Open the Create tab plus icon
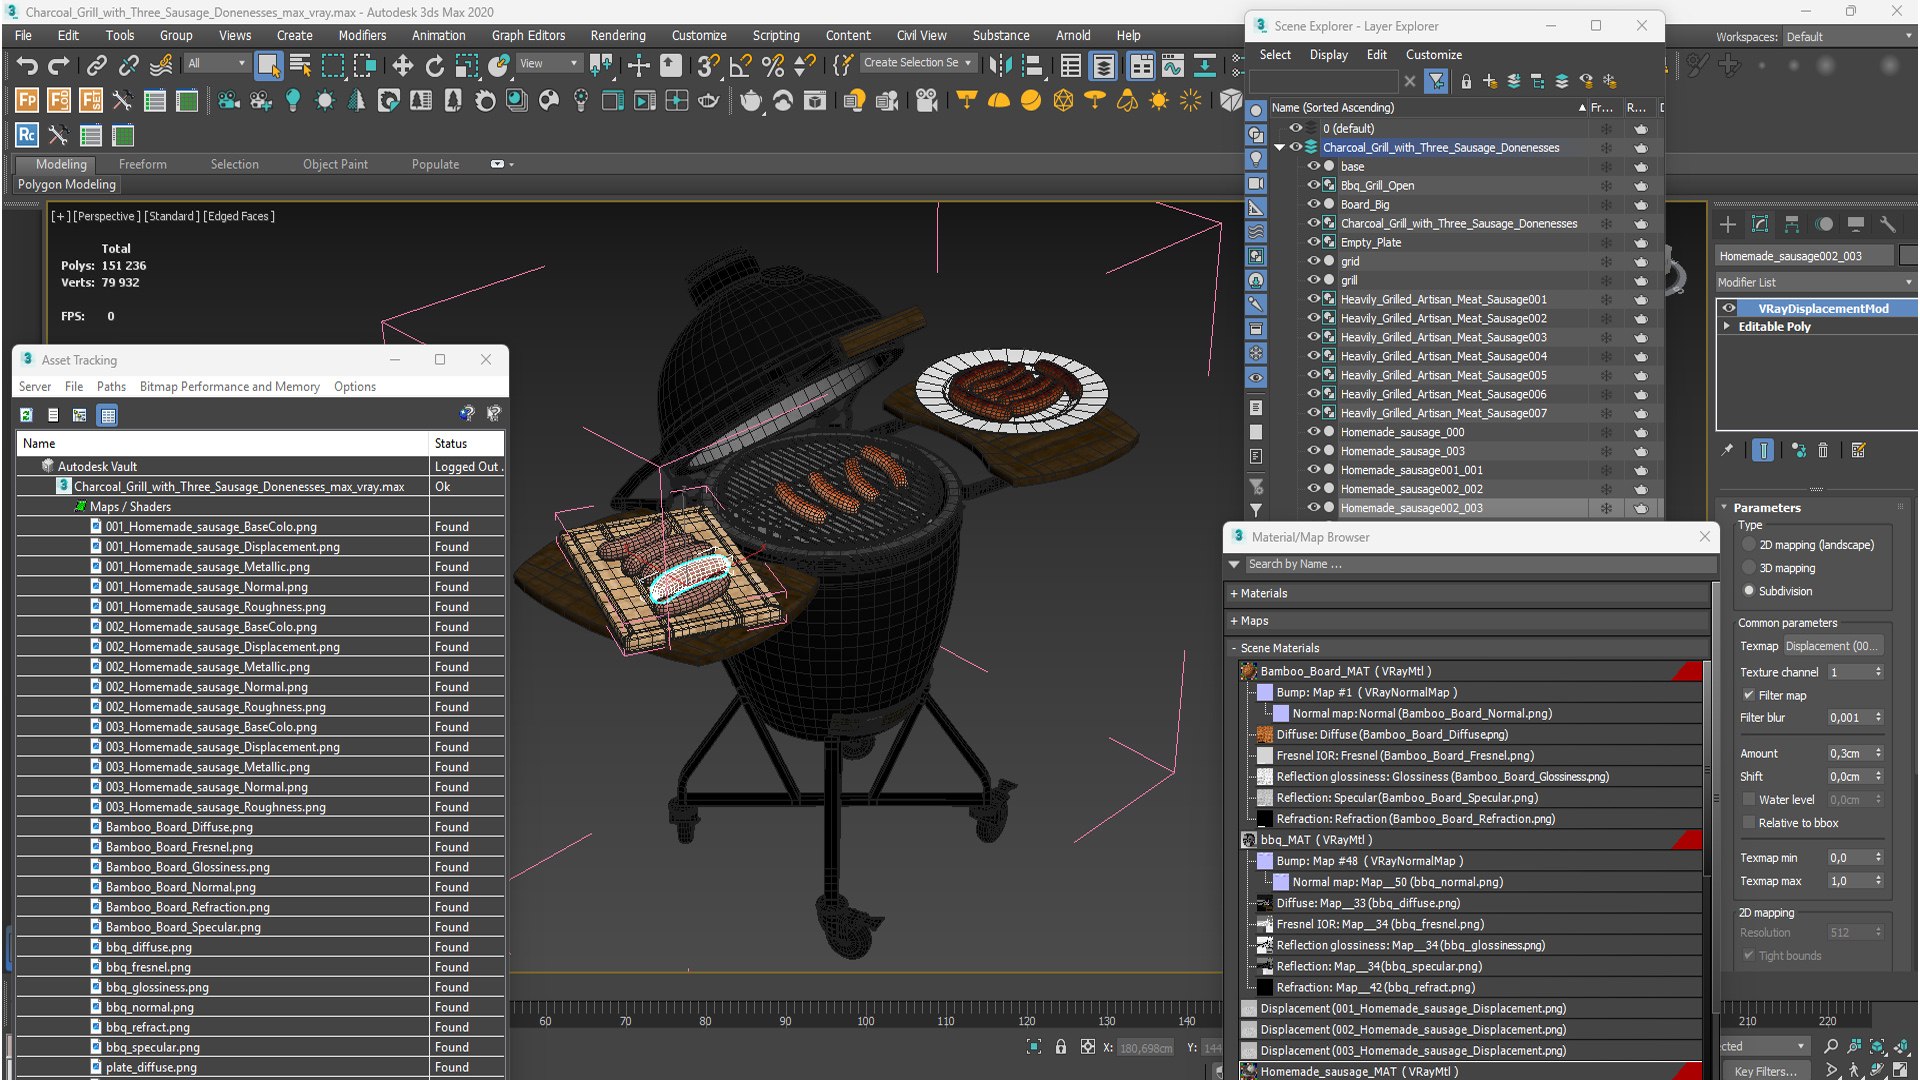This screenshot has width=1920, height=1080. 1728,224
